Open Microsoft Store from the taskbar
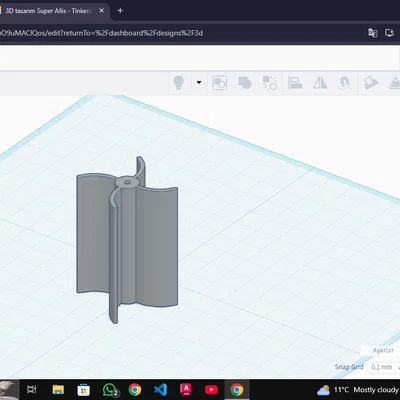This screenshot has width=400, height=400. point(83,389)
